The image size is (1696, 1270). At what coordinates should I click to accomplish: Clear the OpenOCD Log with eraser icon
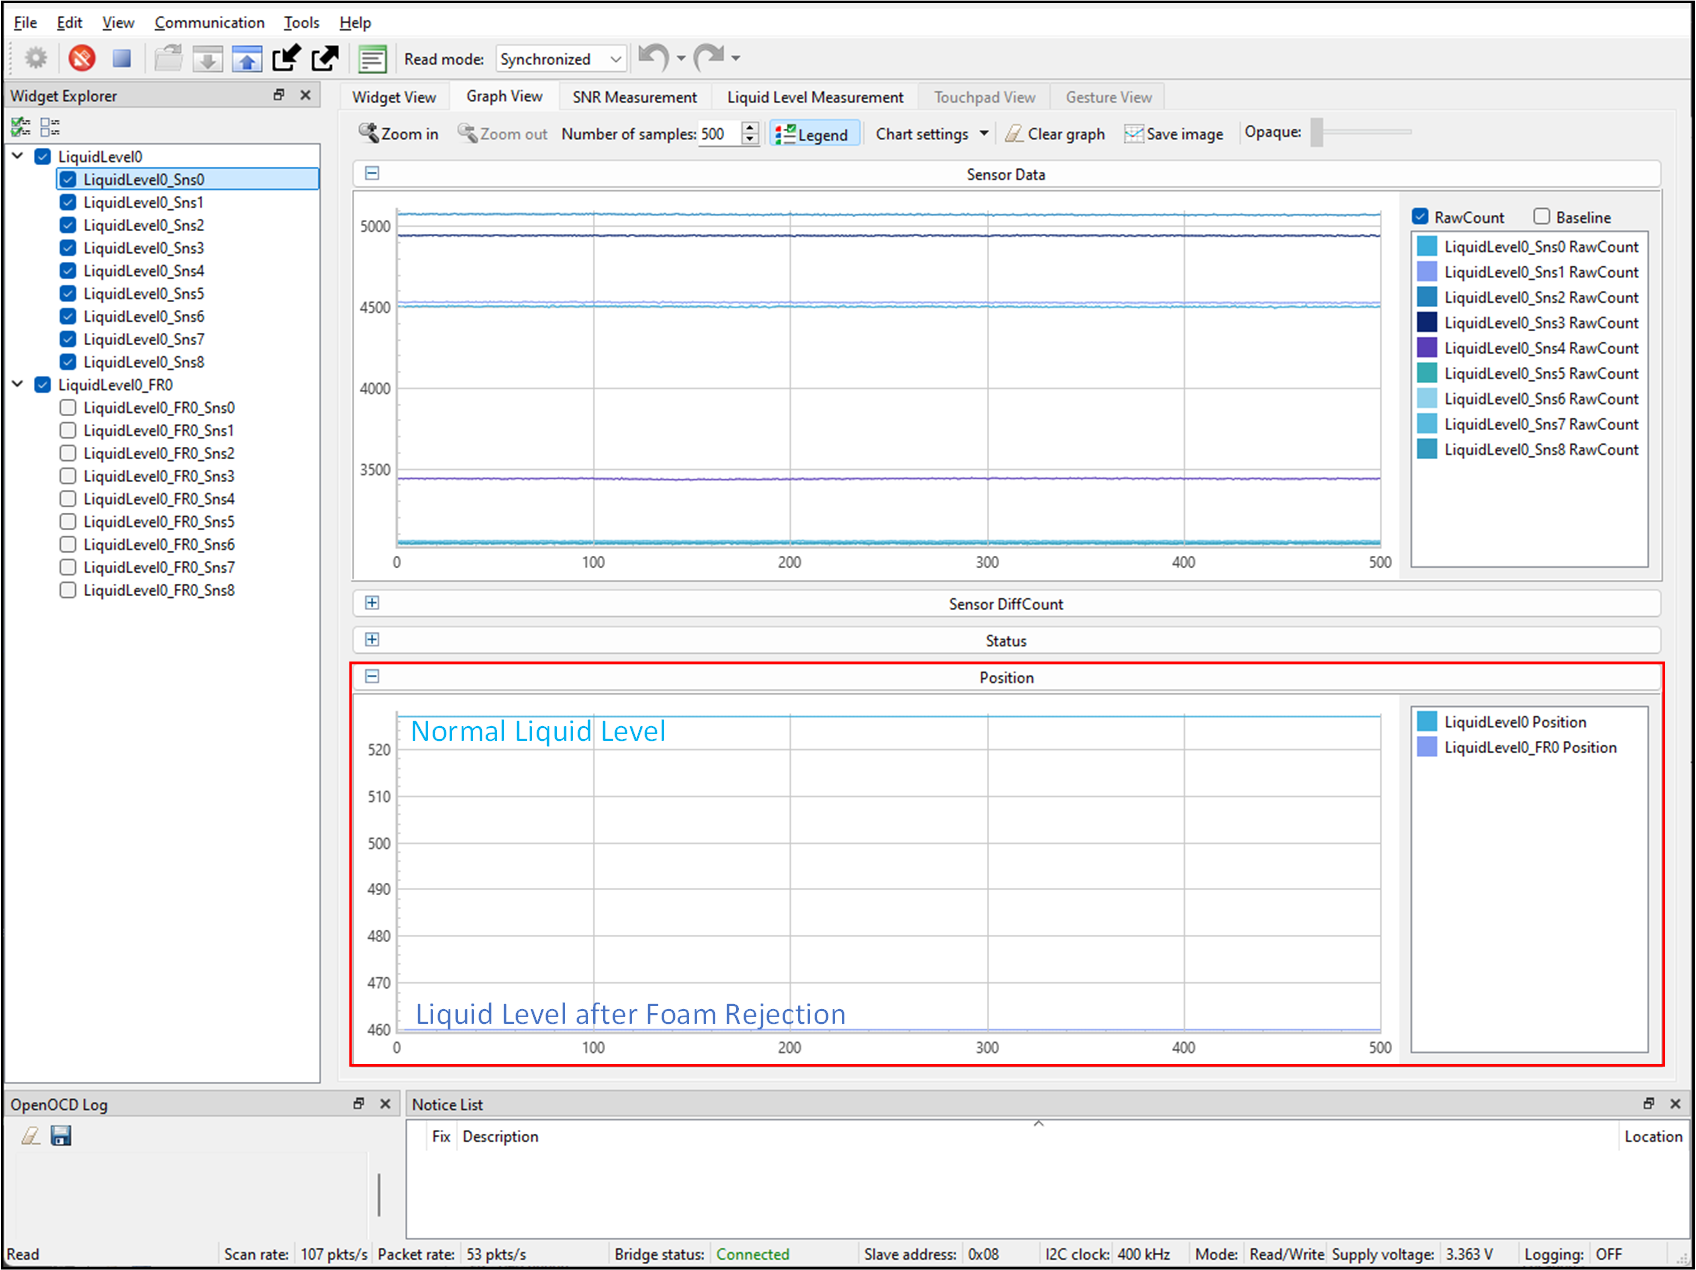pyautogui.click(x=31, y=1136)
